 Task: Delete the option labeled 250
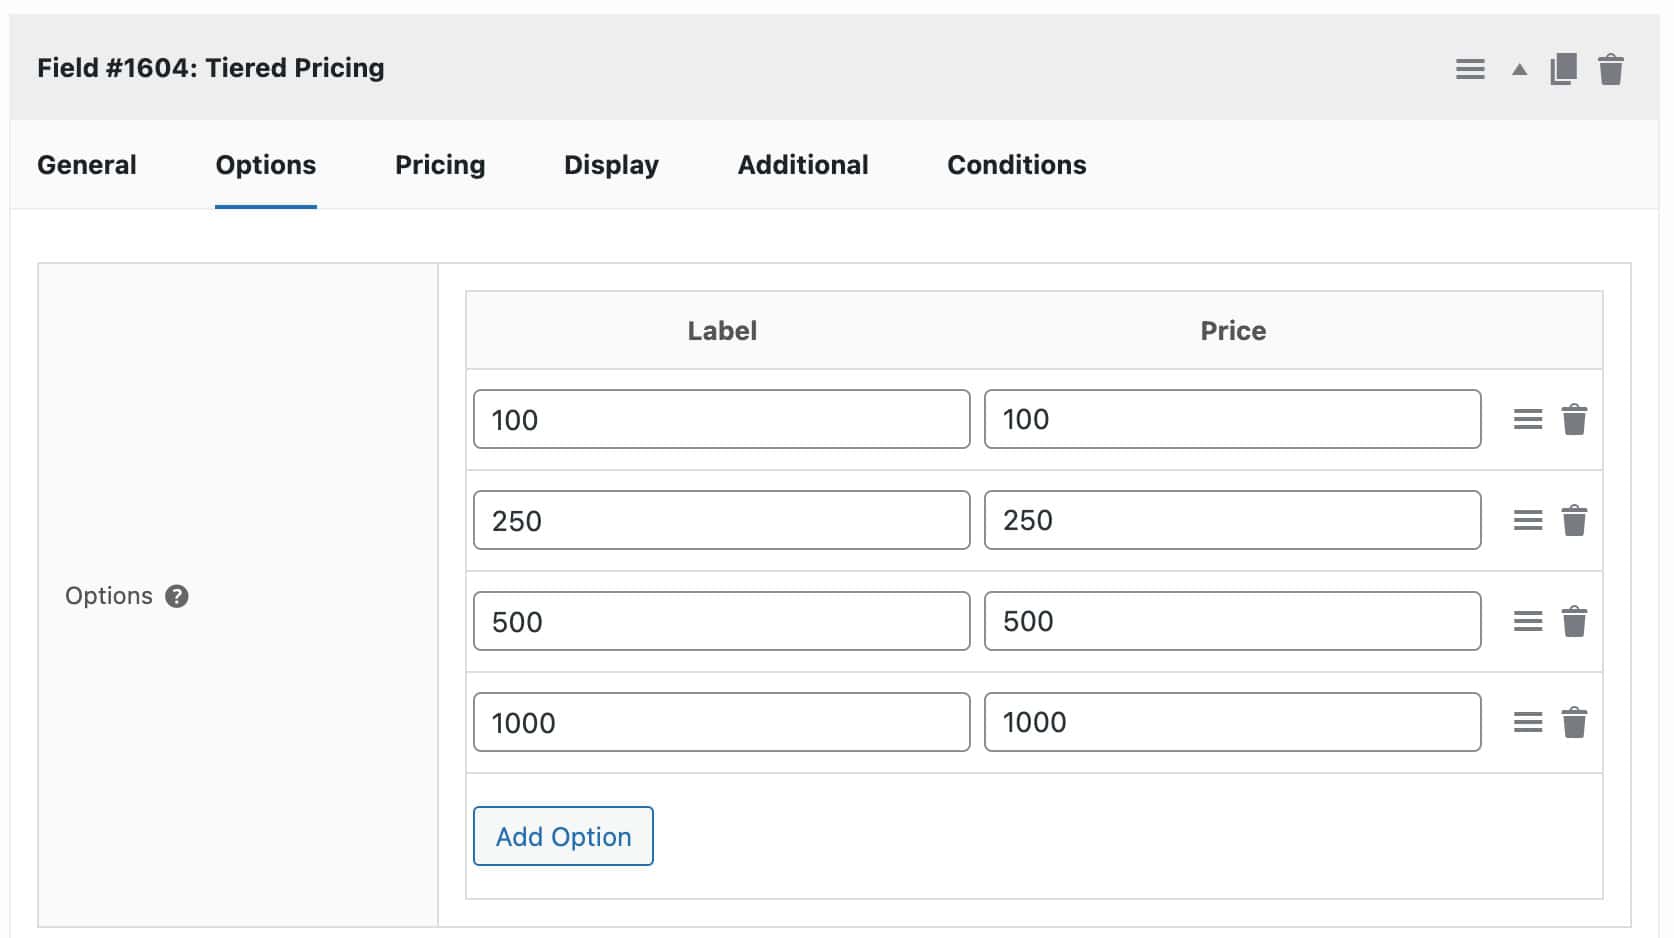pyautogui.click(x=1575, y=520)
